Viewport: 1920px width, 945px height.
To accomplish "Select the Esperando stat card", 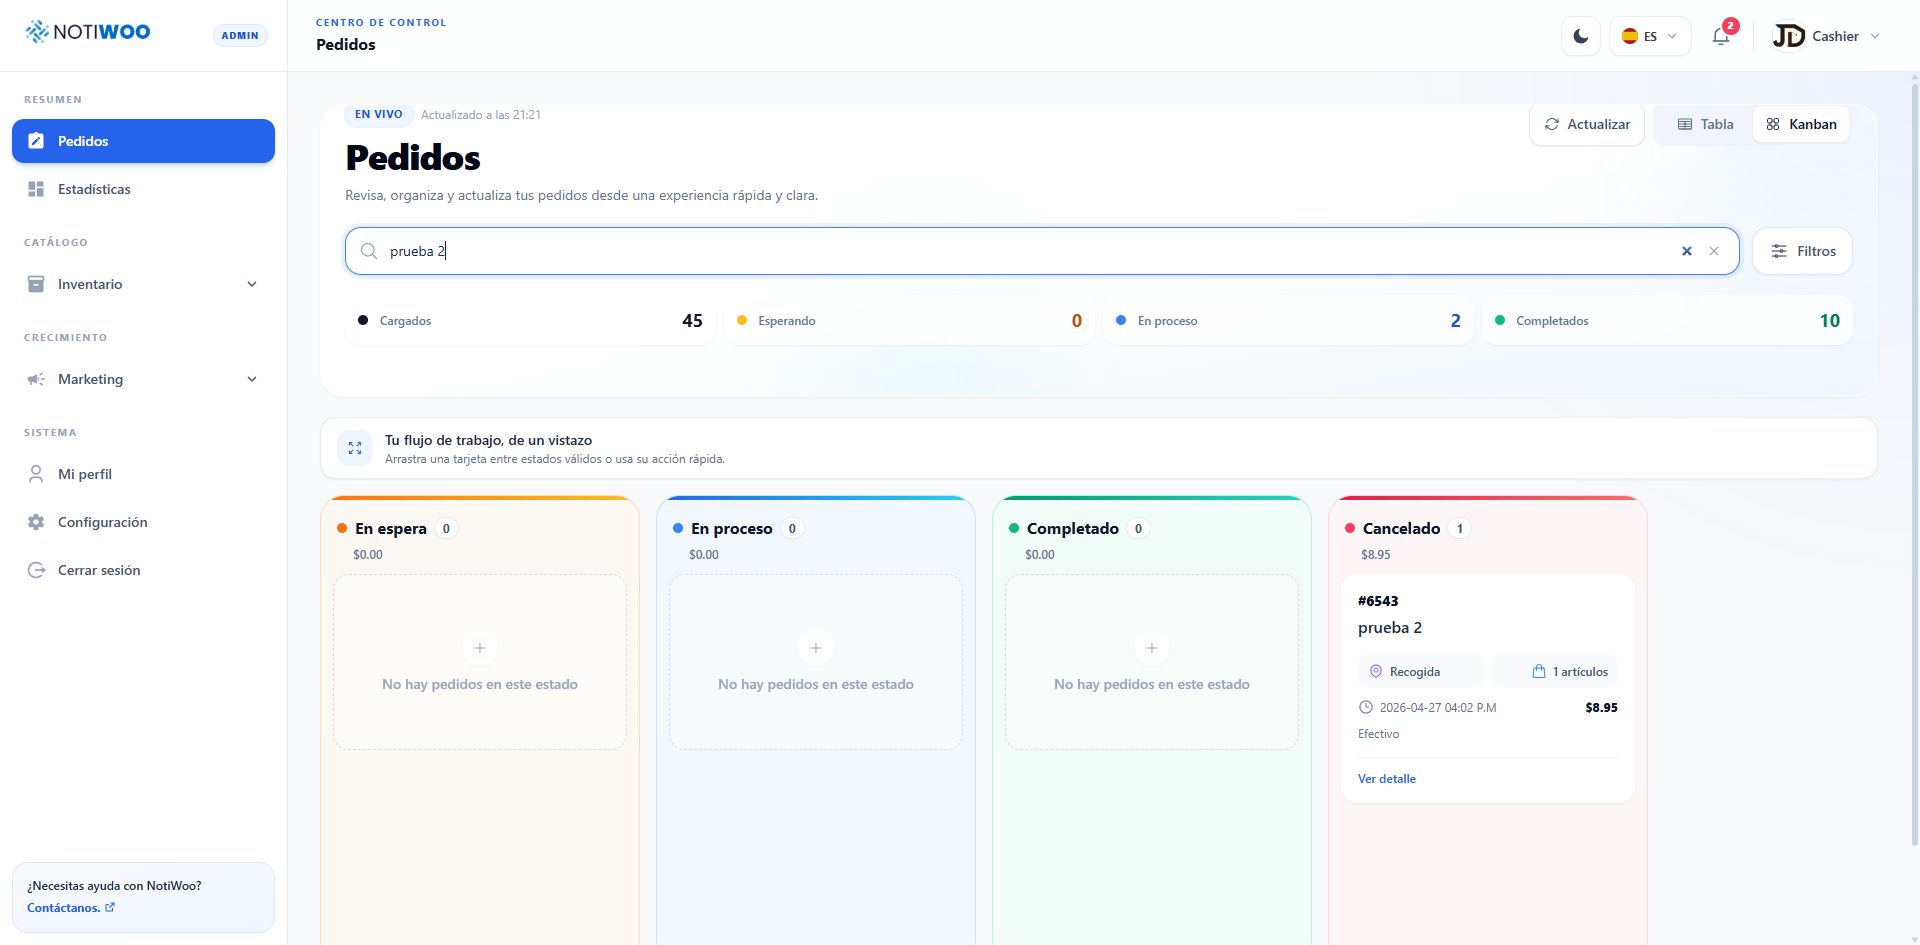I will pyautogui.click(x=909, y=321).
